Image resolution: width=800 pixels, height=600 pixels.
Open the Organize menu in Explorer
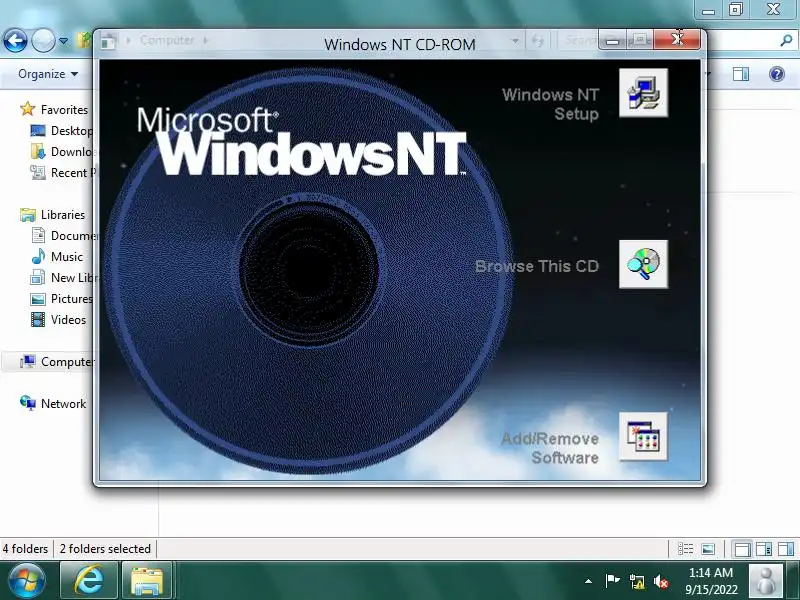tap(48, 74)
